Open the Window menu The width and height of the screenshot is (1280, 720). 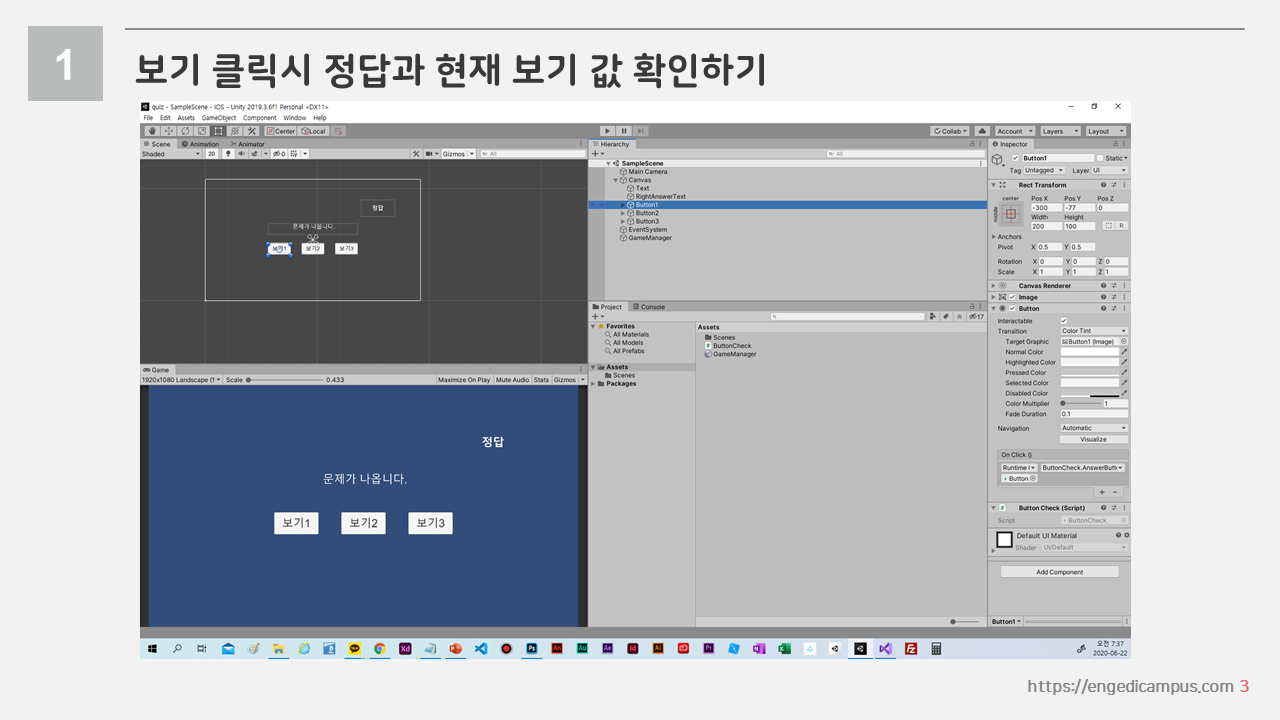(294, 118)
